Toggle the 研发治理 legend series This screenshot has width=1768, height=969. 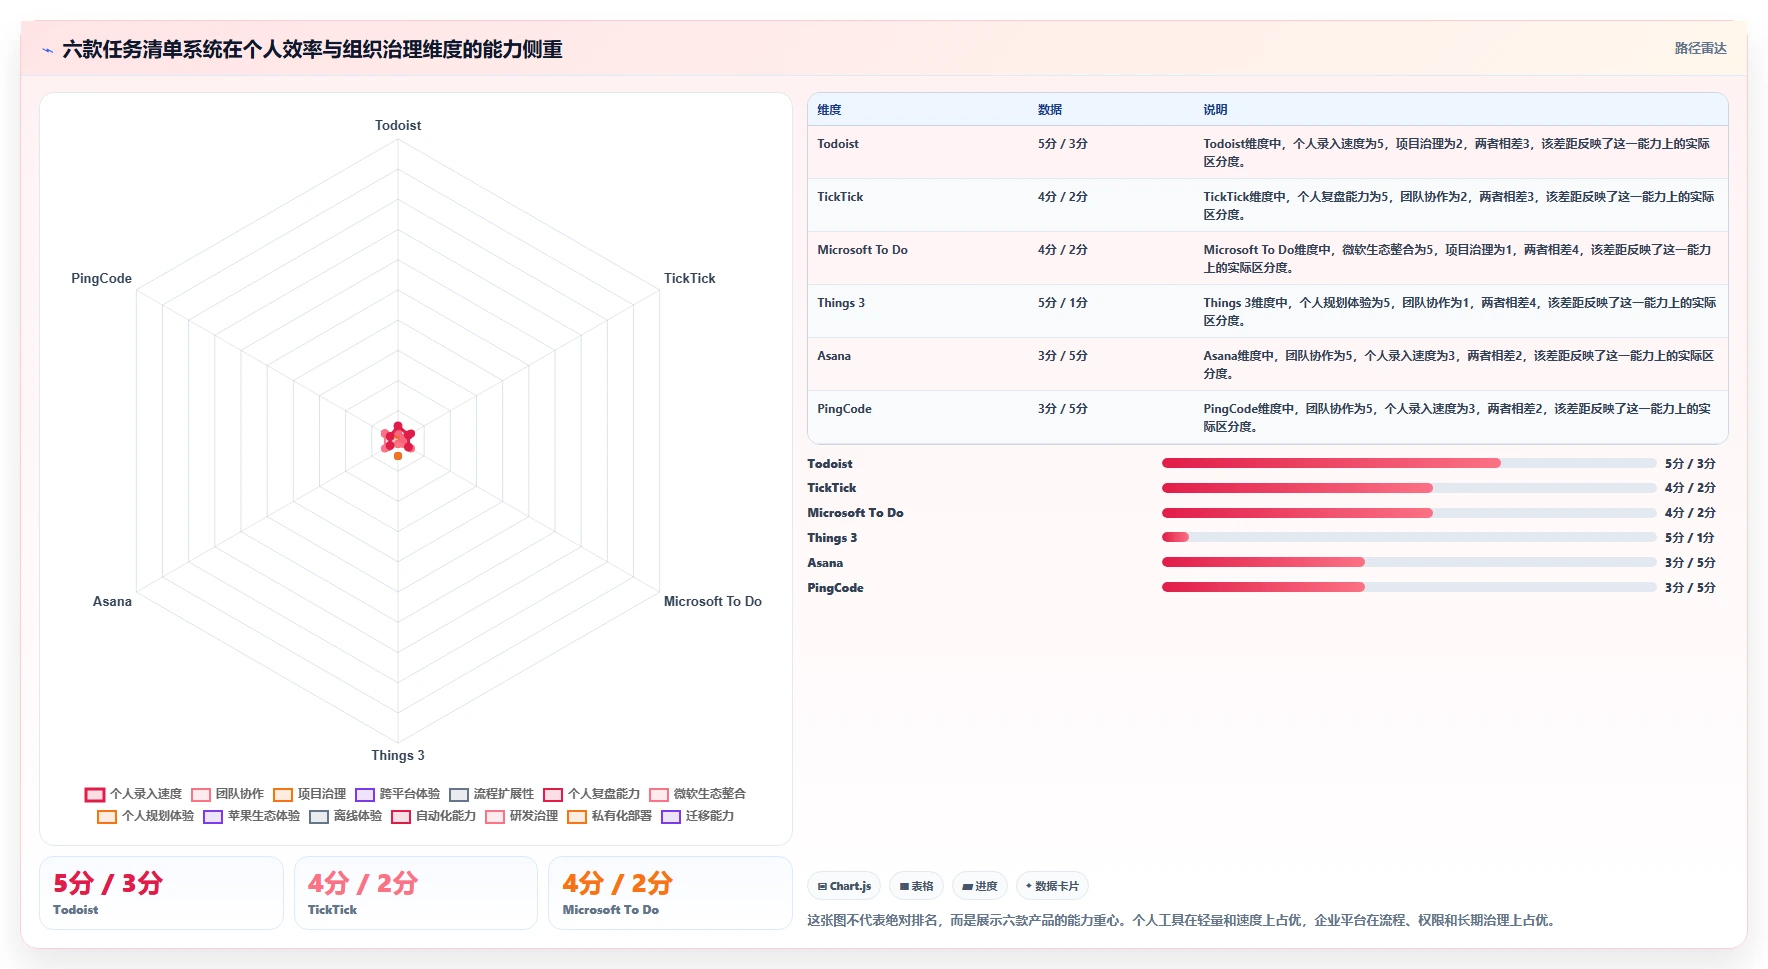(x=522, y=816)
